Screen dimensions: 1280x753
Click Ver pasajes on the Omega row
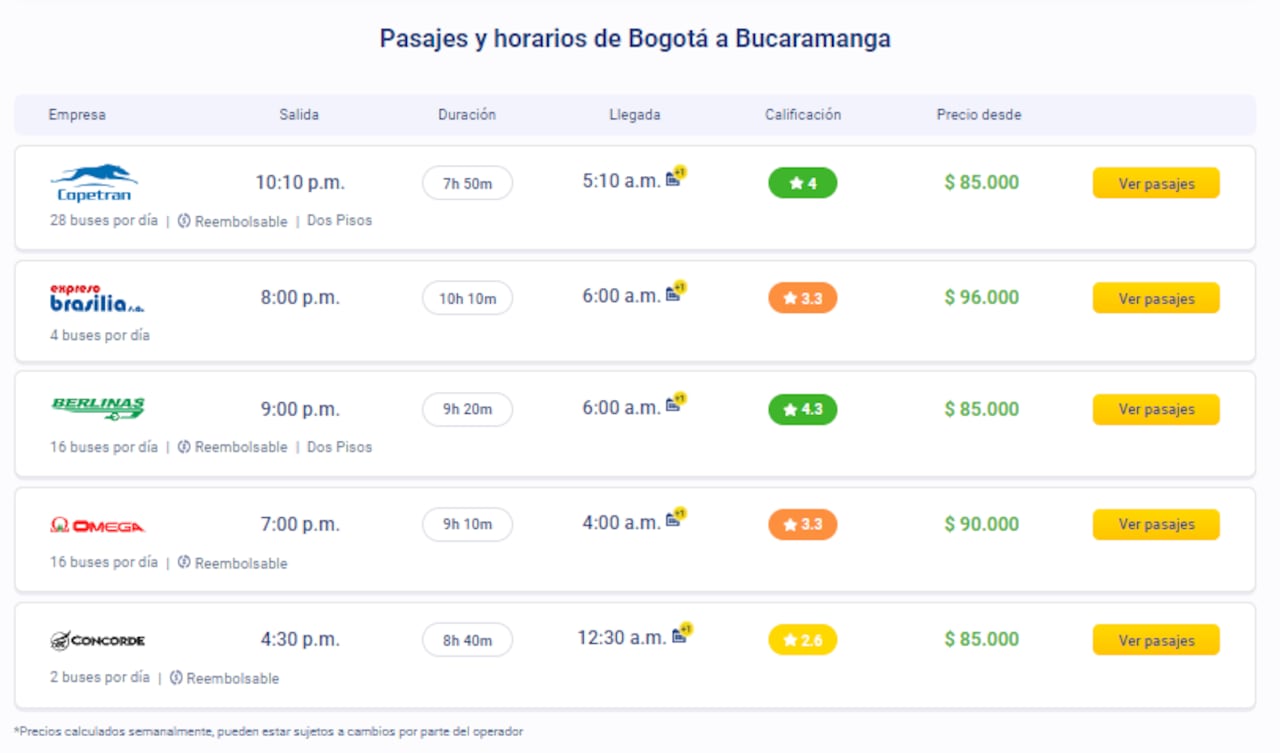pos(1155,523)
